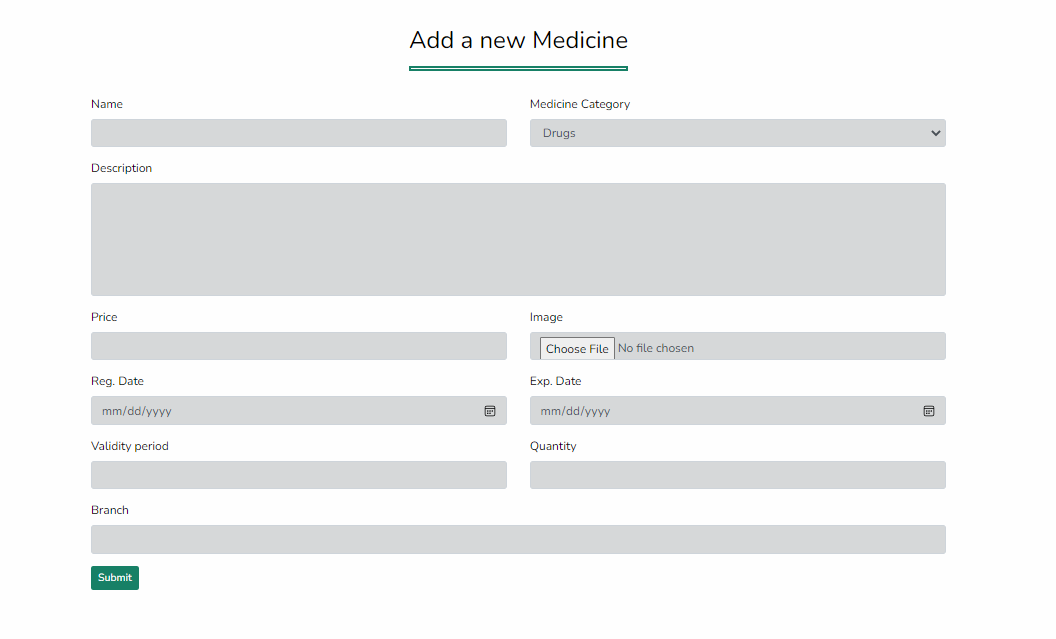Click the Medicine Category dropdown chevron
1056x639 pixels.
coord(935,132)
